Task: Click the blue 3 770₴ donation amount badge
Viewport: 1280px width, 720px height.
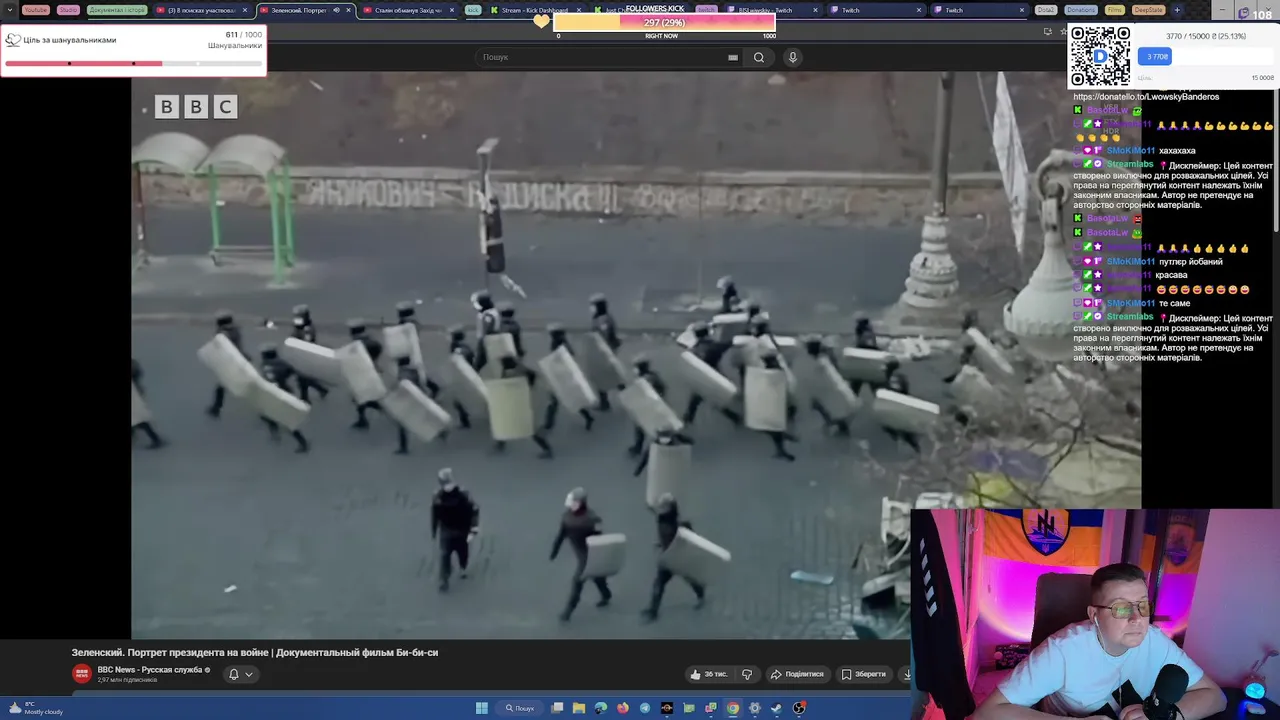Action: coord(1155,56)
